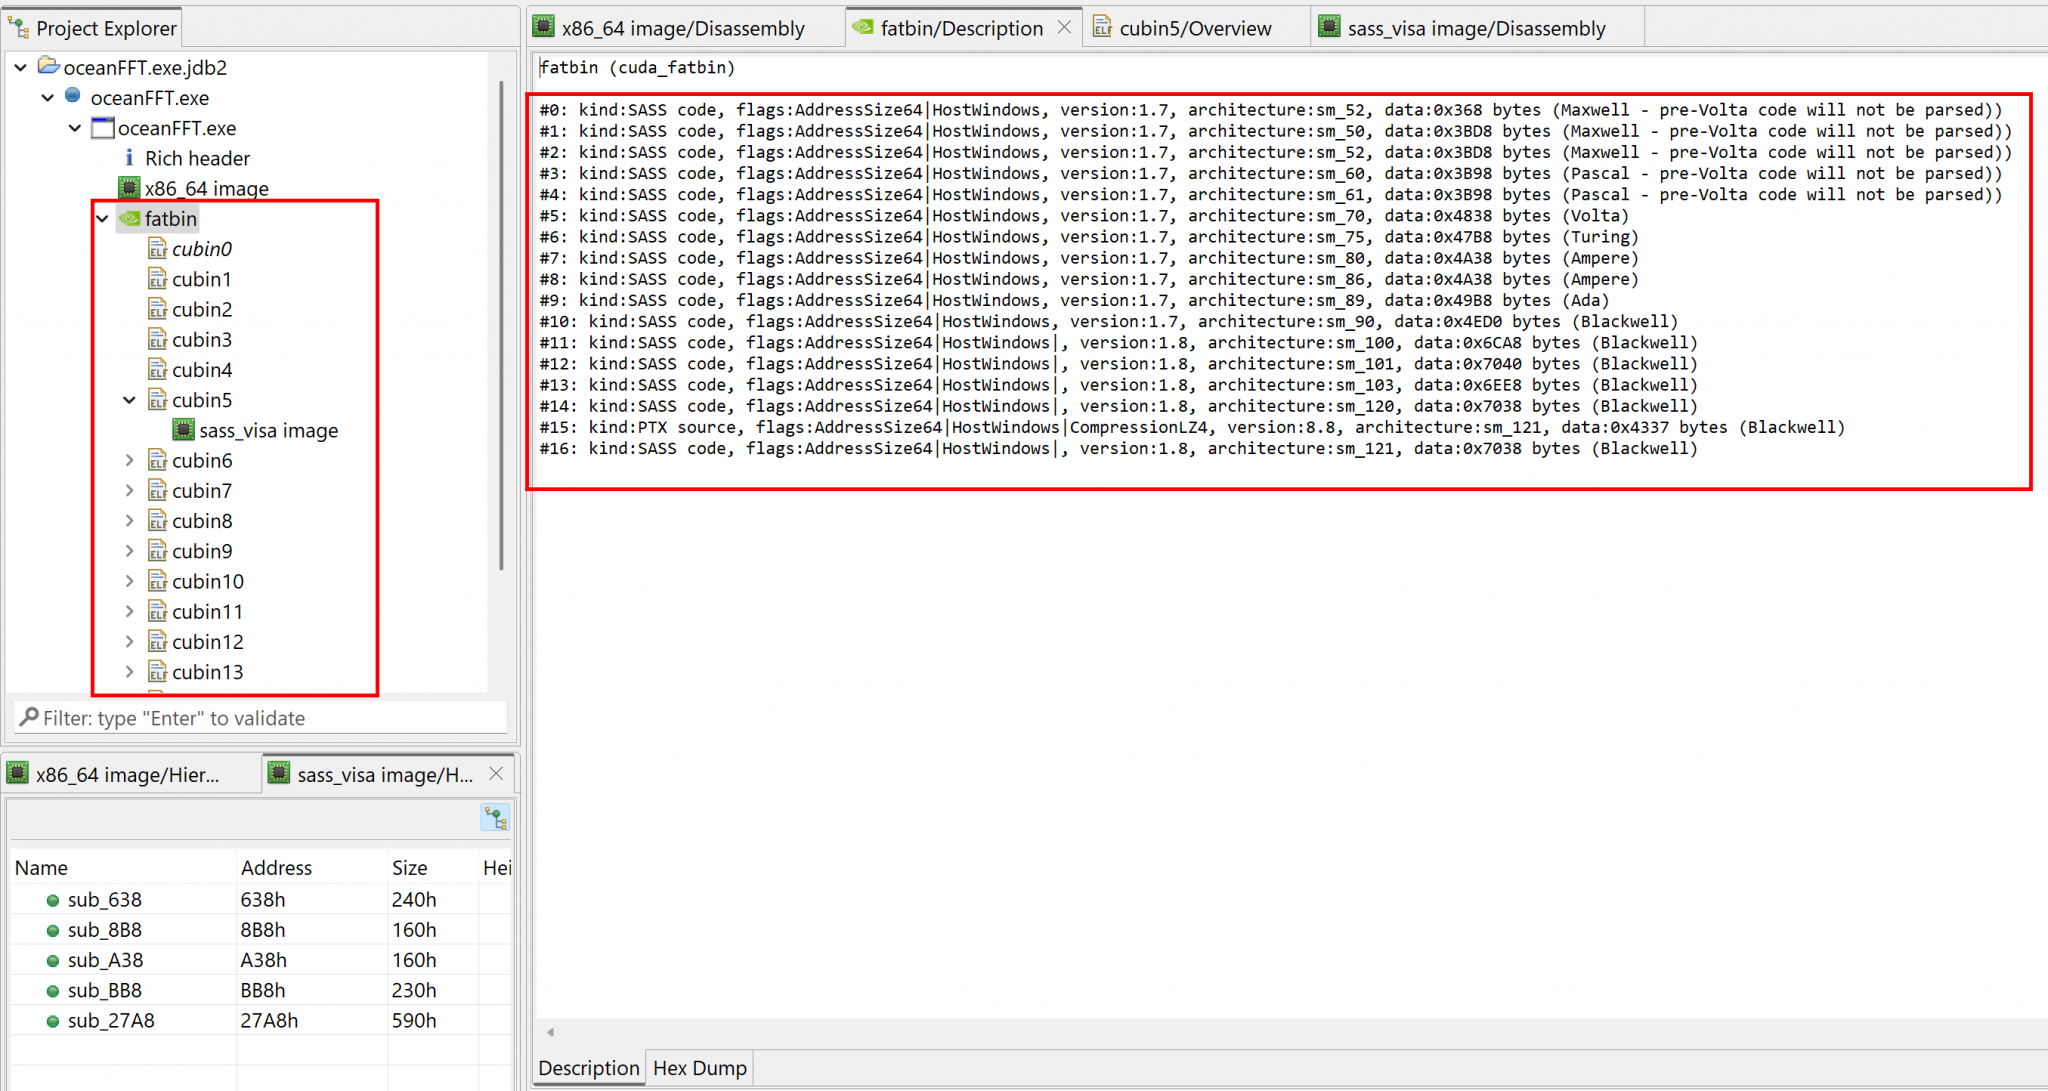Switch to the Hex Dump tab
2048x1091 pixels.
coord(699,1067)
